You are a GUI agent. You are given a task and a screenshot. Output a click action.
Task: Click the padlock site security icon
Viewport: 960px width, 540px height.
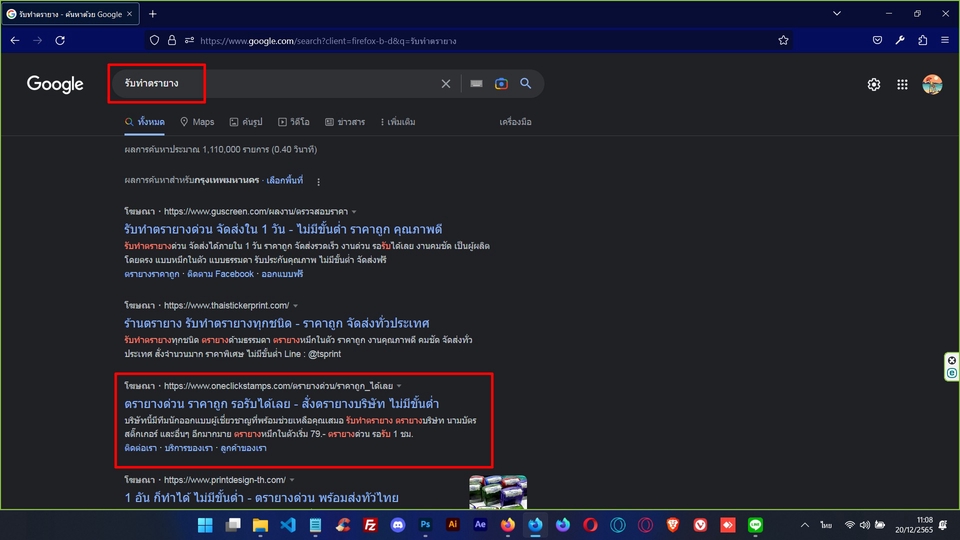click(172, 40)
